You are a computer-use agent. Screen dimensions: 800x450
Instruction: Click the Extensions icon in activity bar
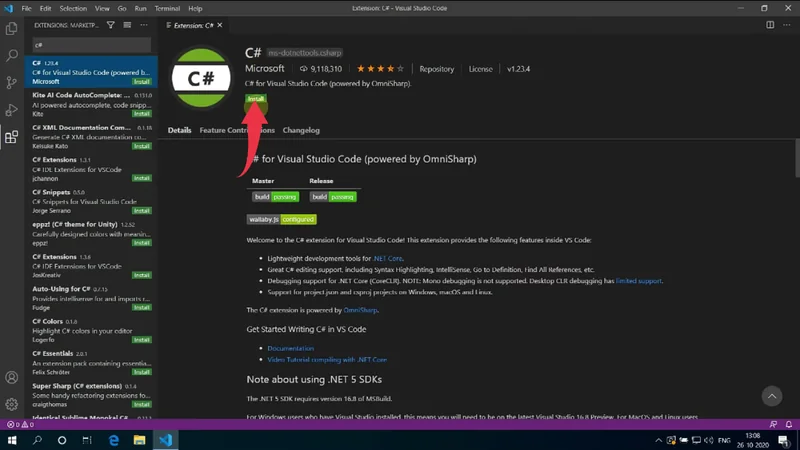tap(12, 137)
